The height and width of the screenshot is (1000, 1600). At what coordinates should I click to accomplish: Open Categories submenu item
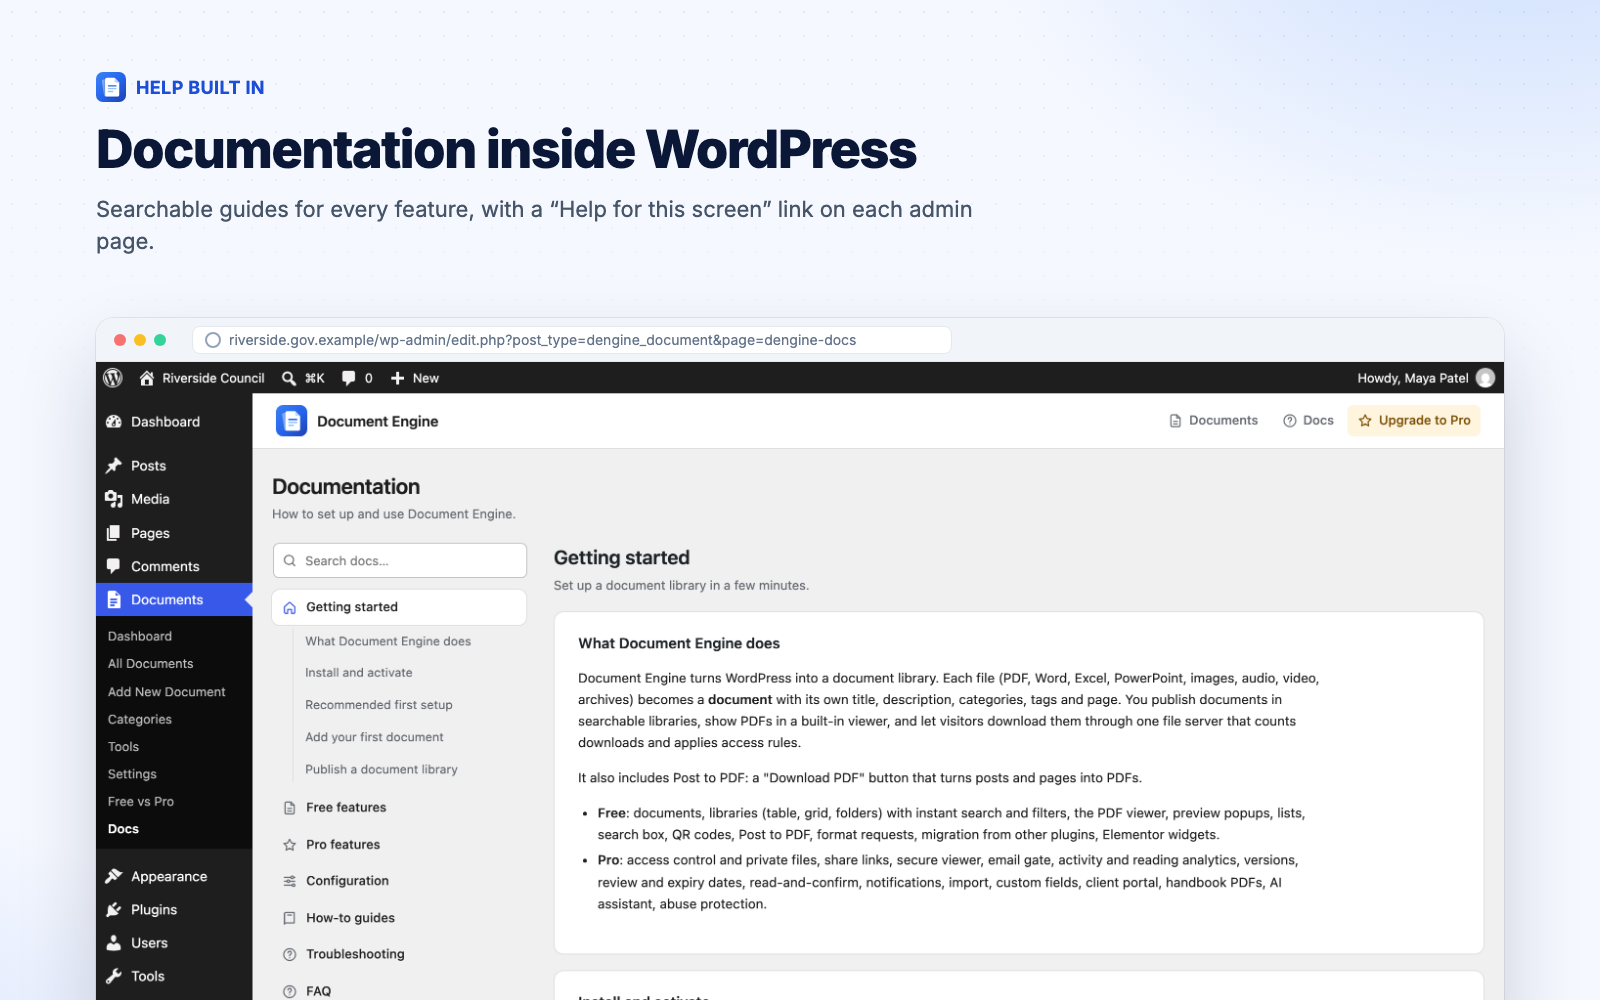coord(140,719)
